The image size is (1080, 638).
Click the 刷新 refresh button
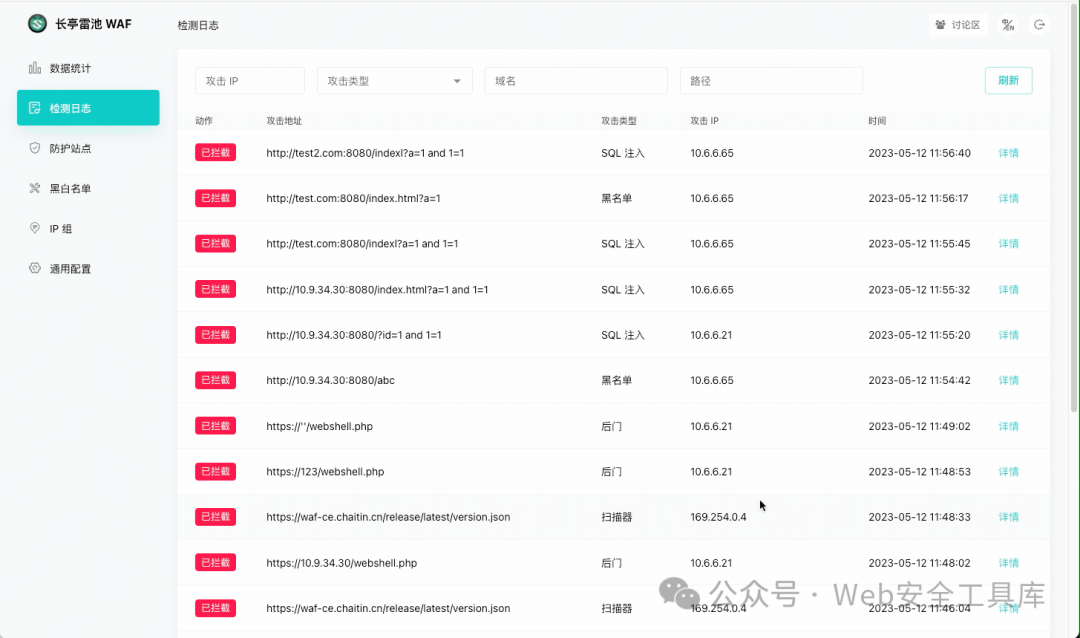1008,81
